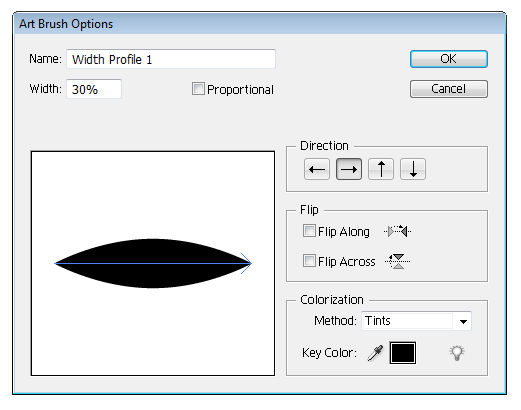Image resolution: width=521 pixels, height=410 pixels.
Task: Confirm the dialog with OK
Action: [449, 59]
